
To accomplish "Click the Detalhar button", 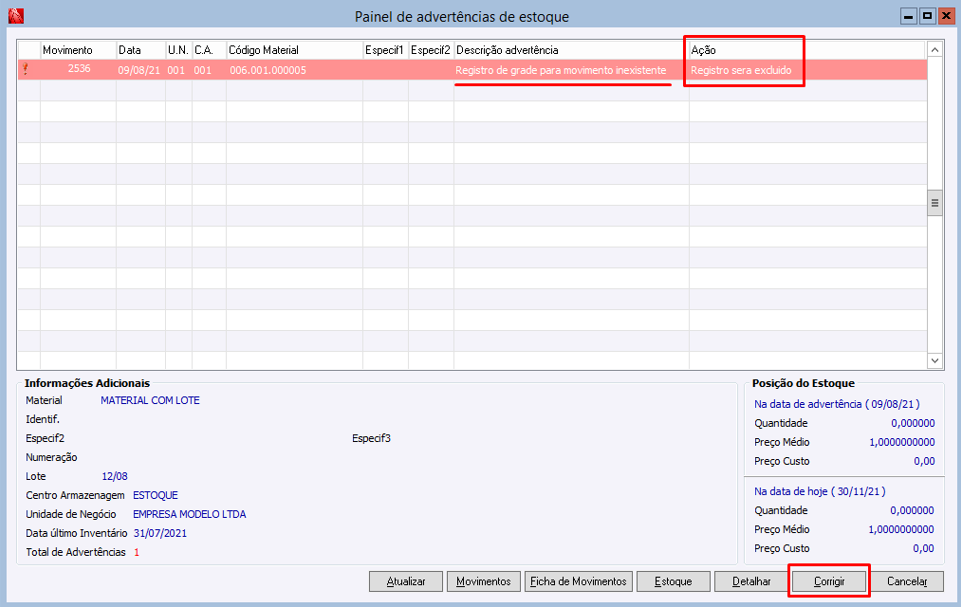I will click(751, 581).
